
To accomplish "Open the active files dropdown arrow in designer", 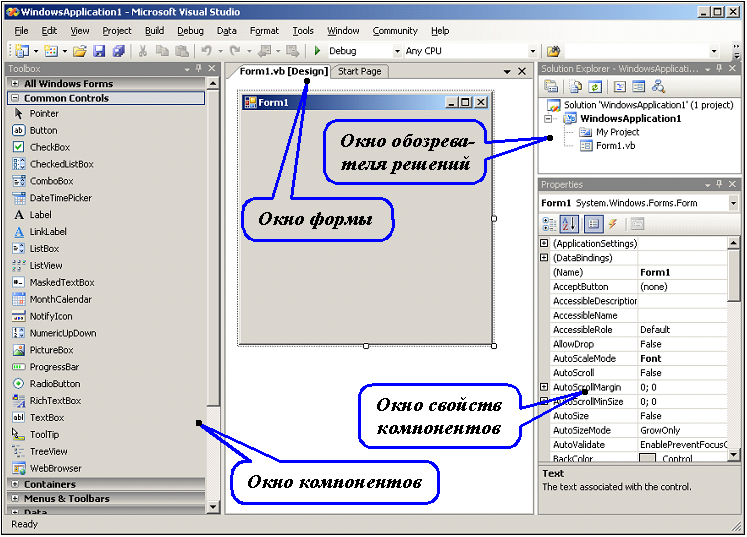I will tap(507, 71).
